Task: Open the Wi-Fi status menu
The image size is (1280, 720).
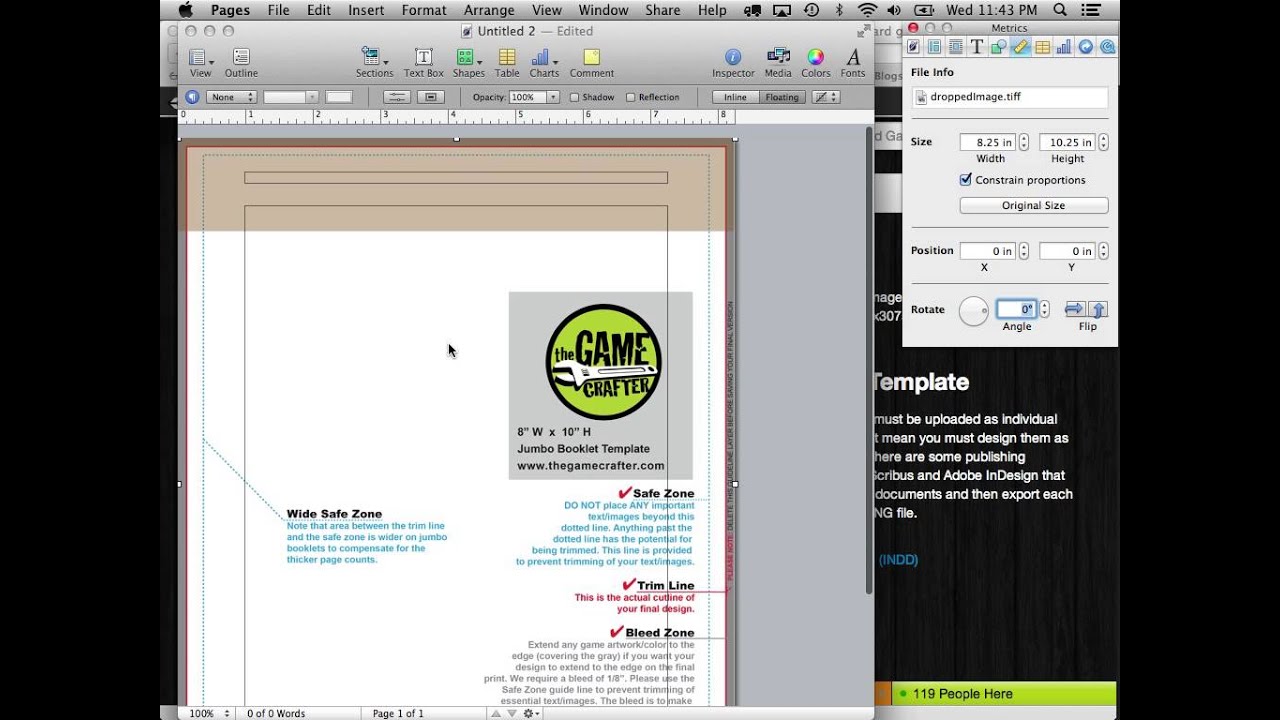Action: click(x=867, y=10)
